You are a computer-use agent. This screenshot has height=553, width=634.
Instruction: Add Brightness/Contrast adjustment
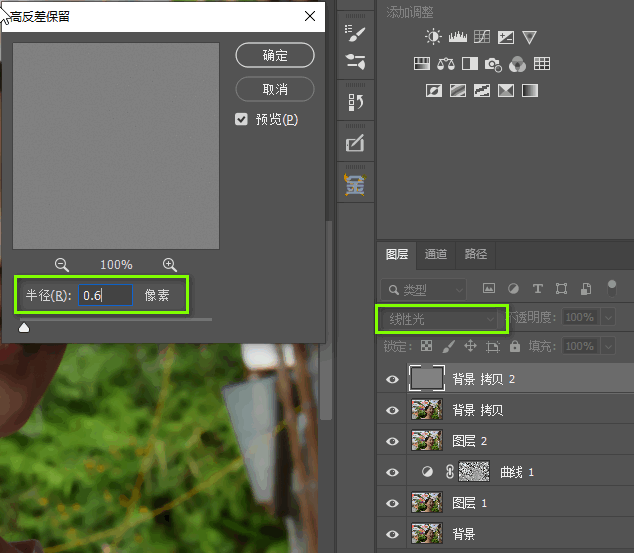coord(433,37)
